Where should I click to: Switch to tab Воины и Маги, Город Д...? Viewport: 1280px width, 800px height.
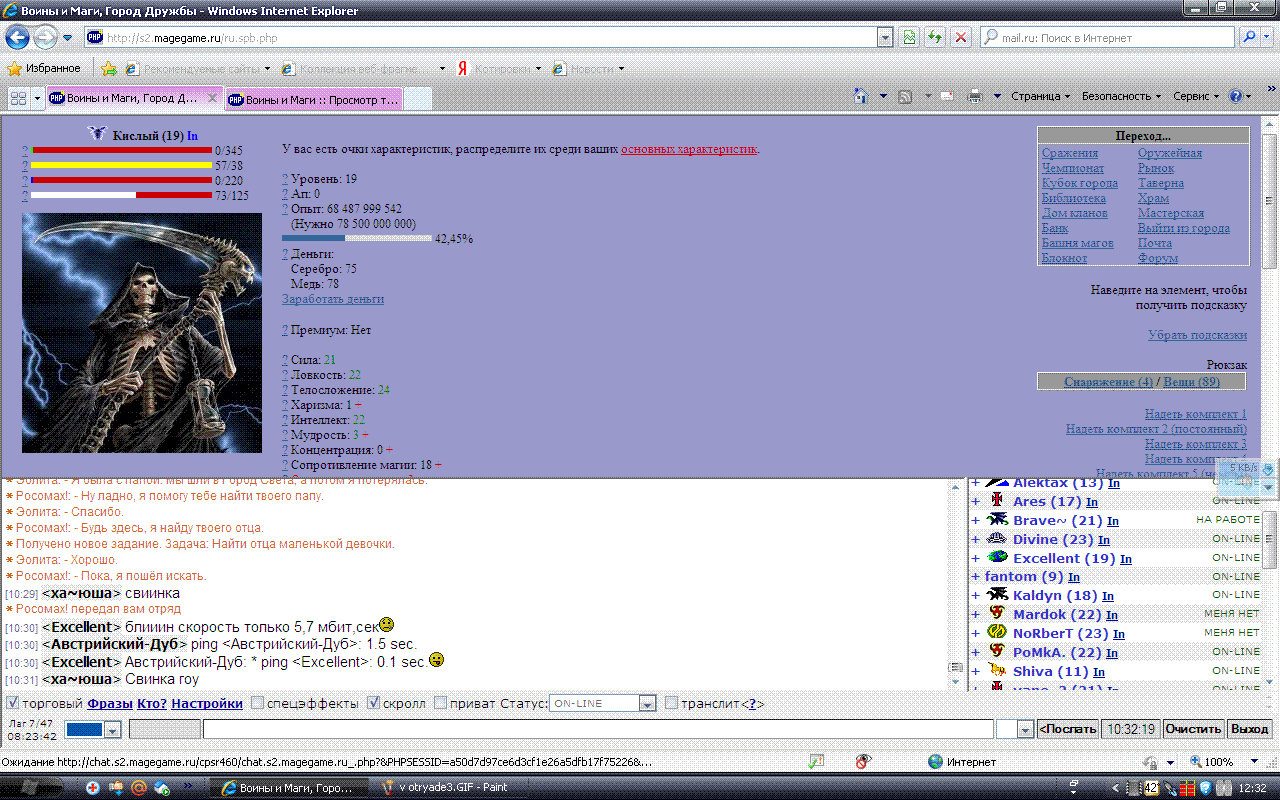(x=134, y=98)
